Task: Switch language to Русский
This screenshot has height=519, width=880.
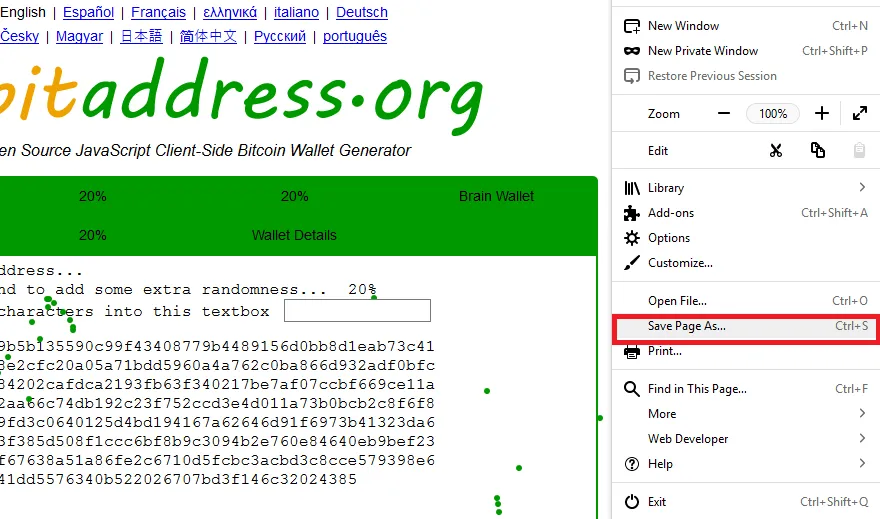Action: pyautogui.click(x=280, y=36)
